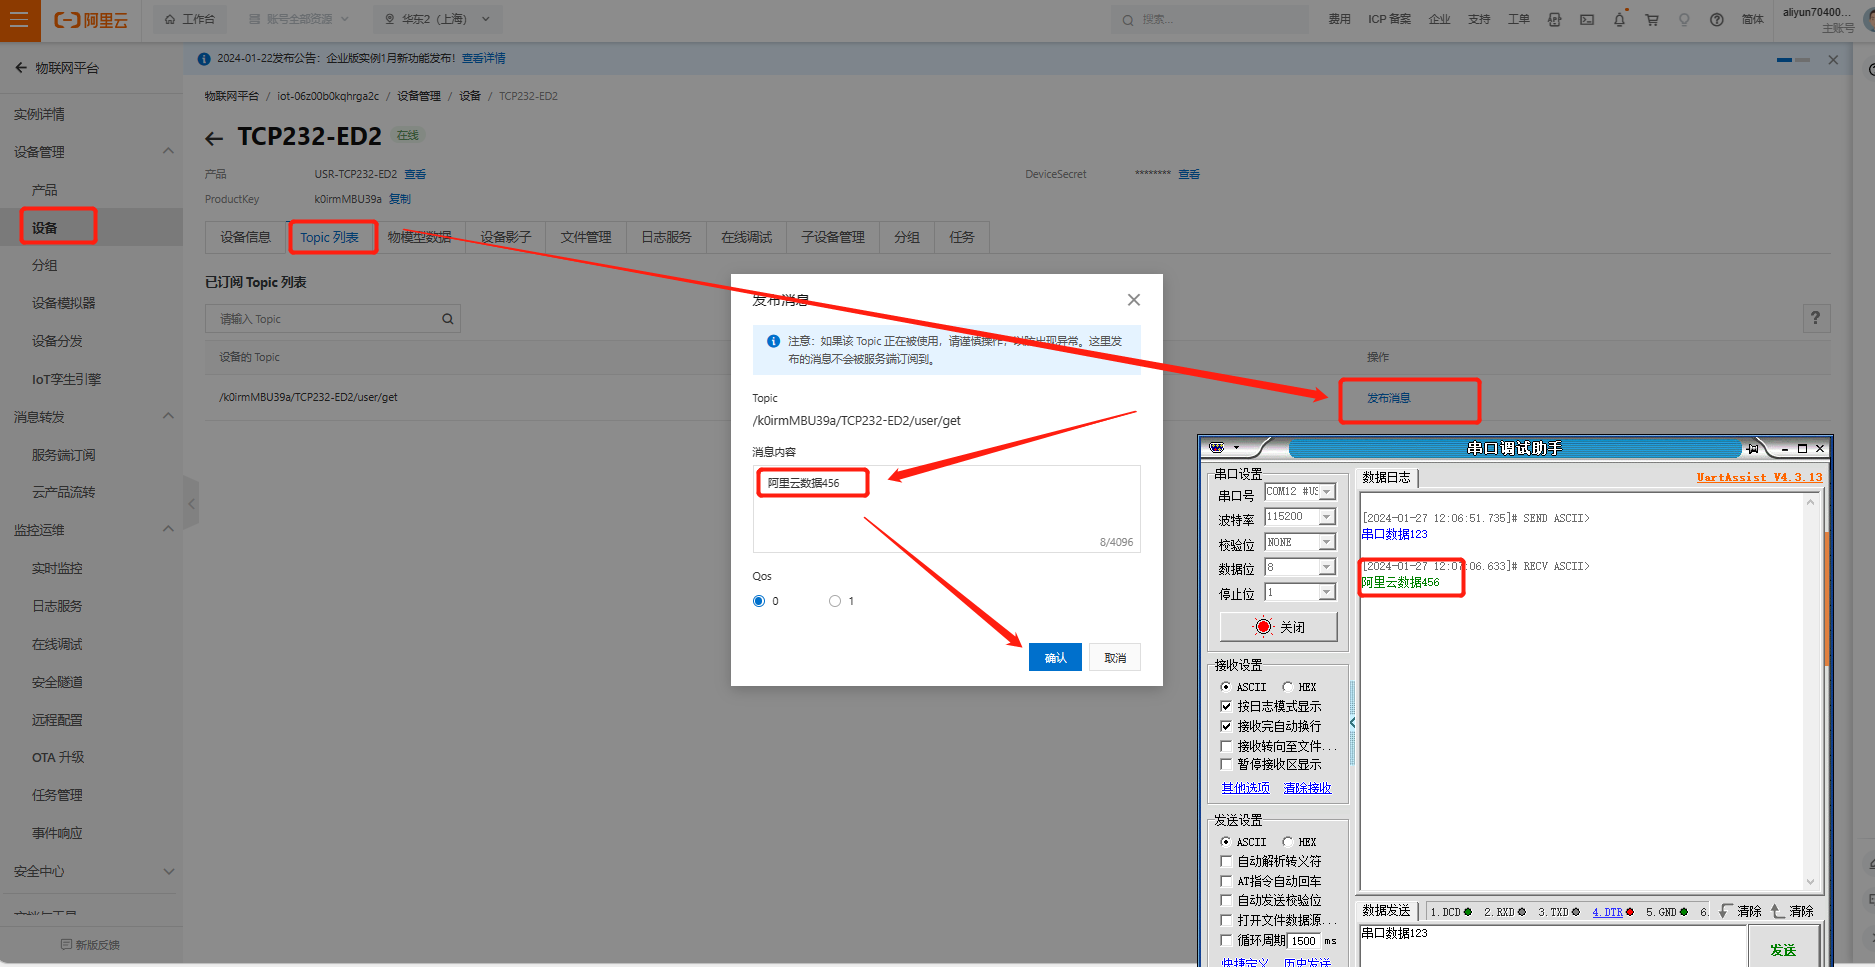Collapse the 设备管理 sidebar section
The height and width of the screenshot is (967, 1875).
pyautogui.click(x=168, y=152)
